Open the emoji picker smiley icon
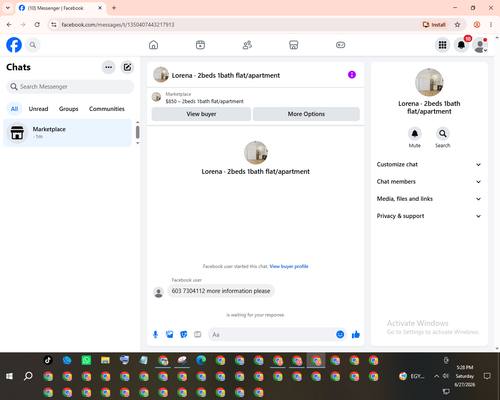 (340, 334)
